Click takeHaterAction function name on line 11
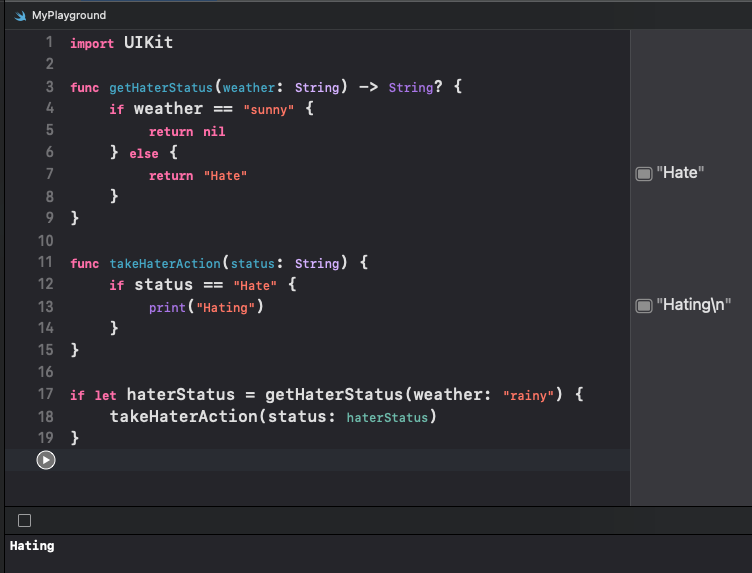Image resolution: width=752 pixels, height=573 pixels. tap(165, 264)
